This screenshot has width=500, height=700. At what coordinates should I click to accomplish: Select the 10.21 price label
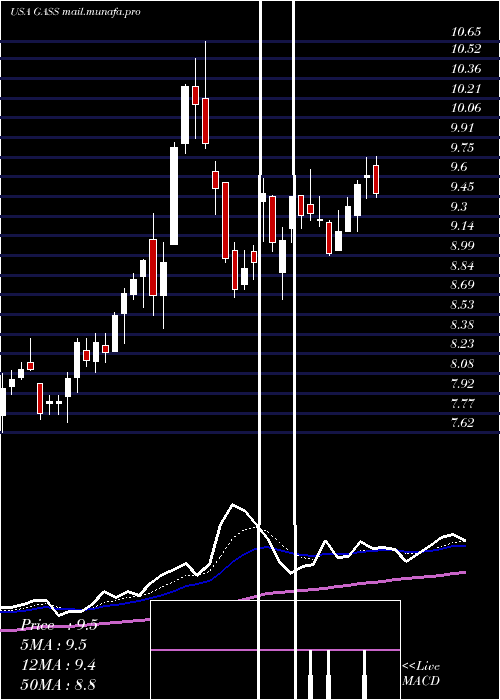coord(466,88)
